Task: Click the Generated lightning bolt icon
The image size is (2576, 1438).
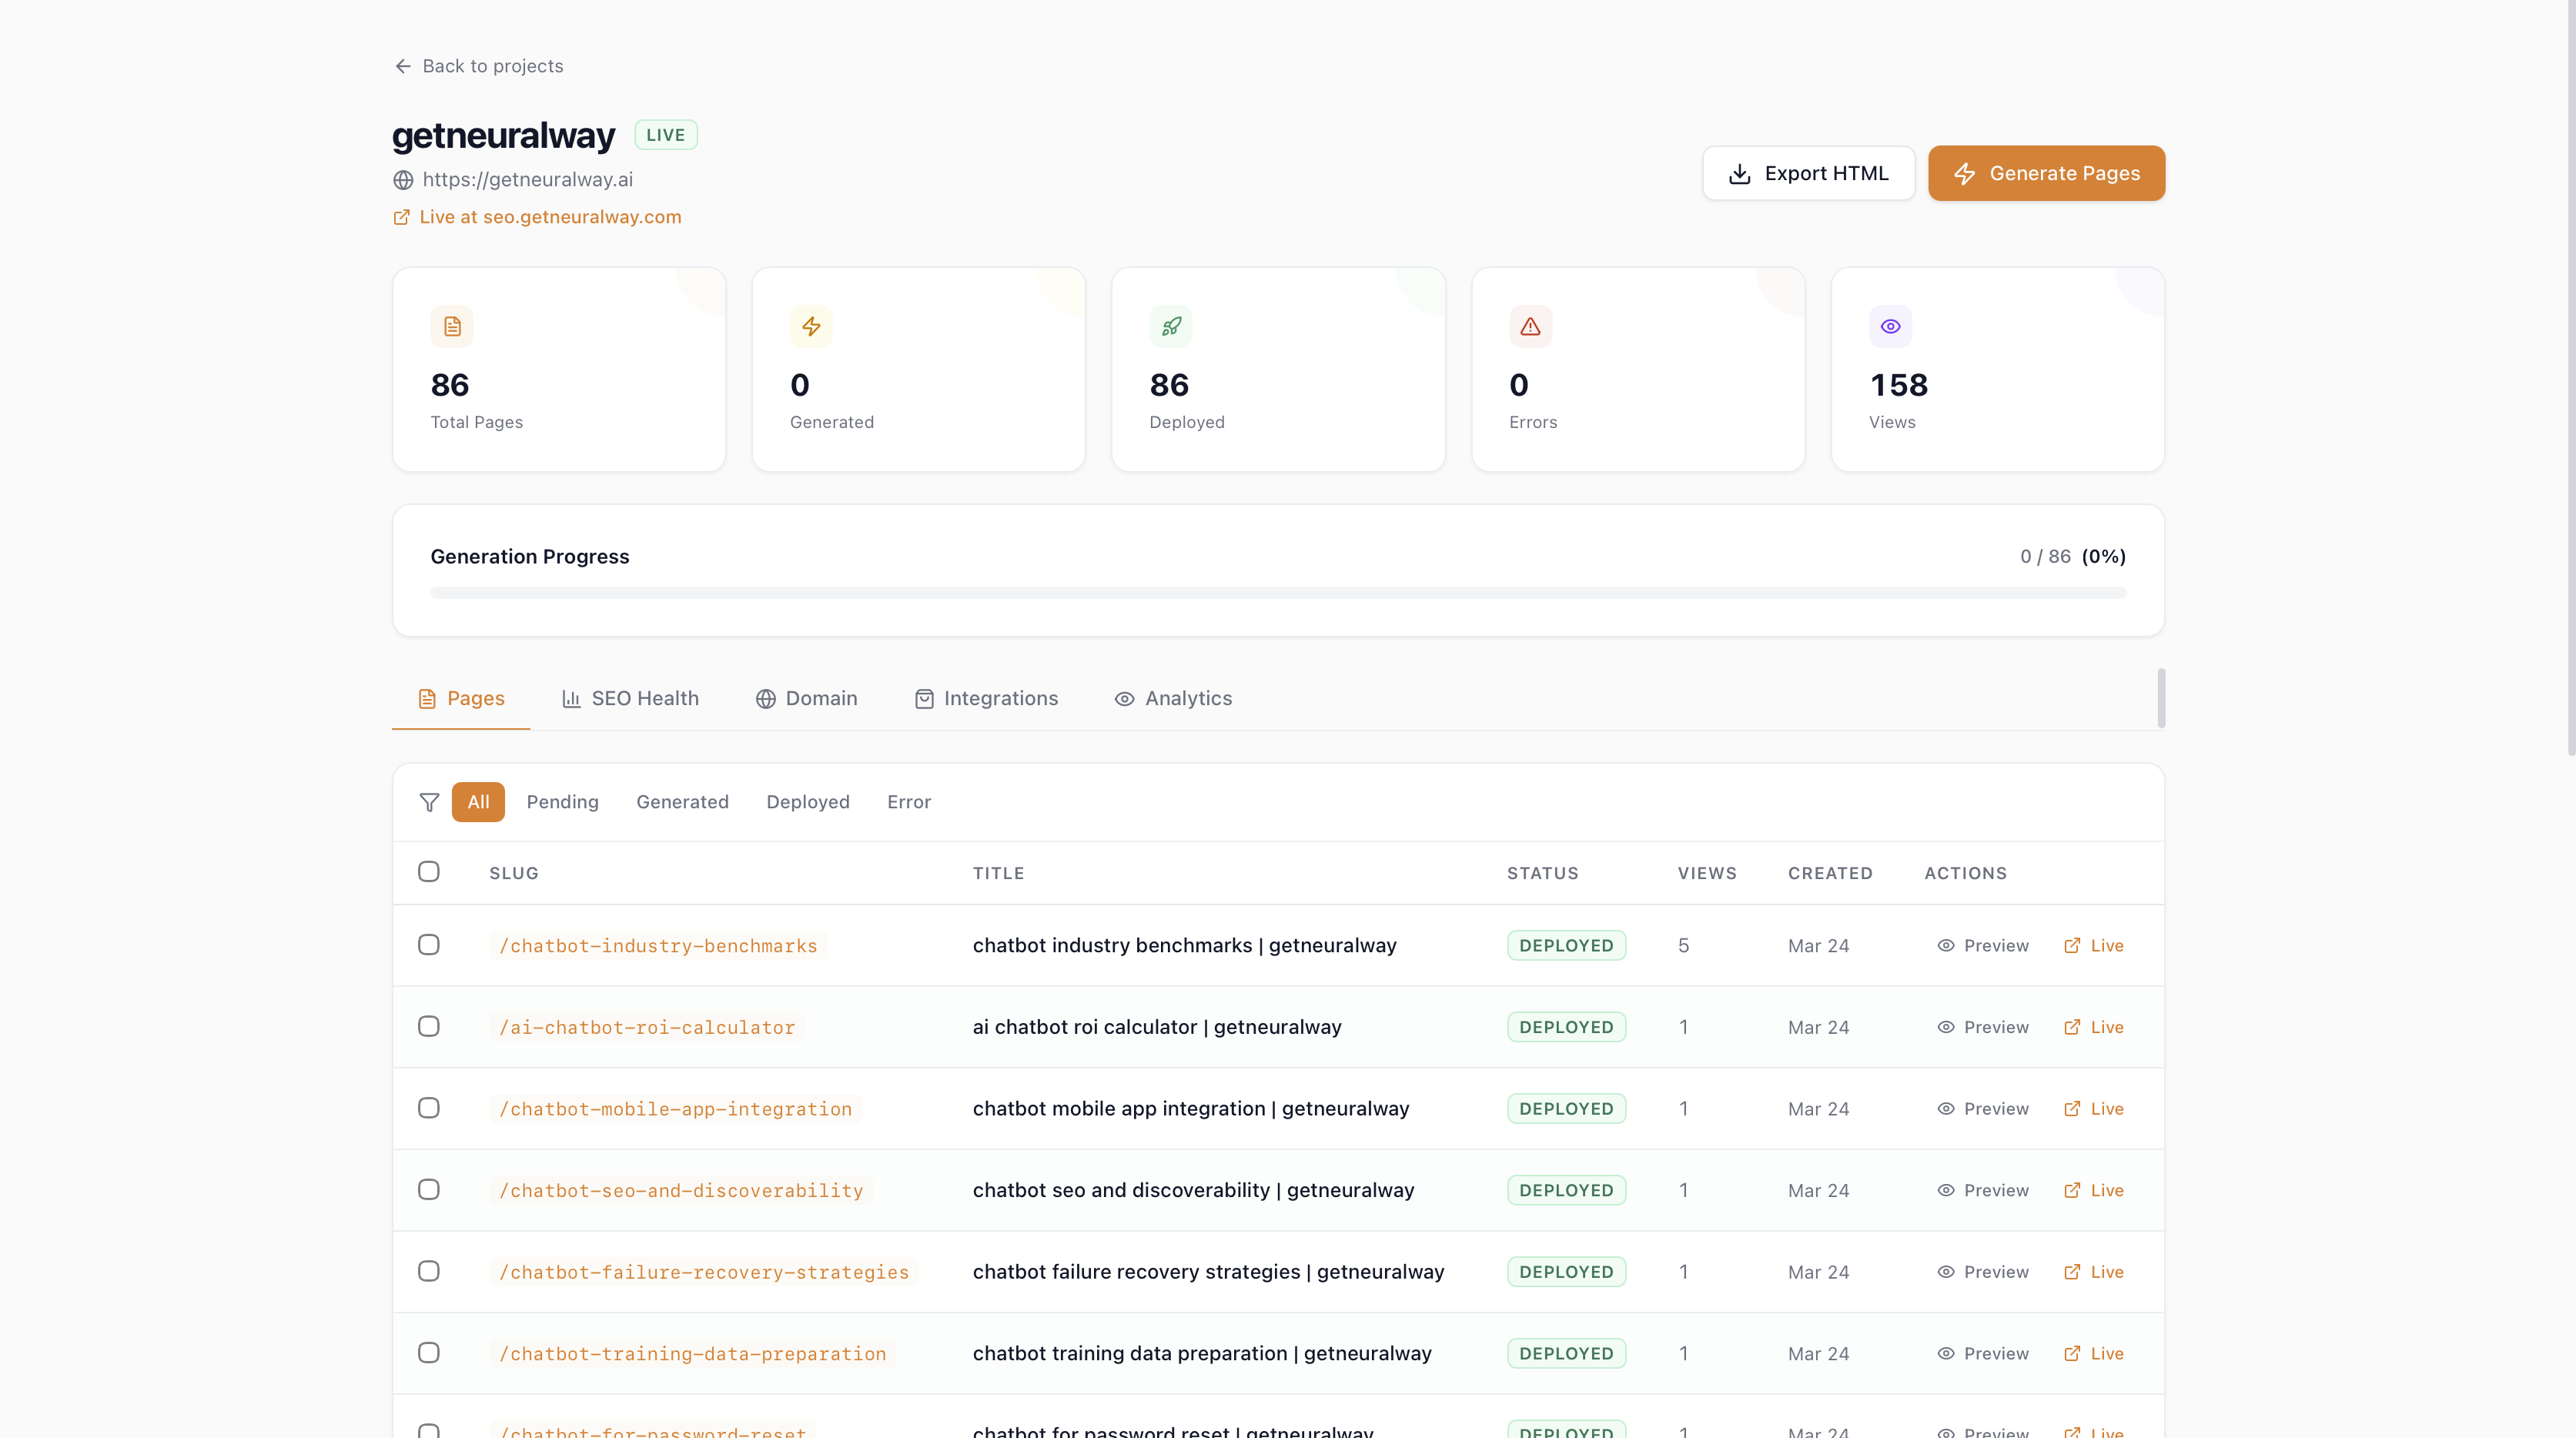Action: [811, 327]
